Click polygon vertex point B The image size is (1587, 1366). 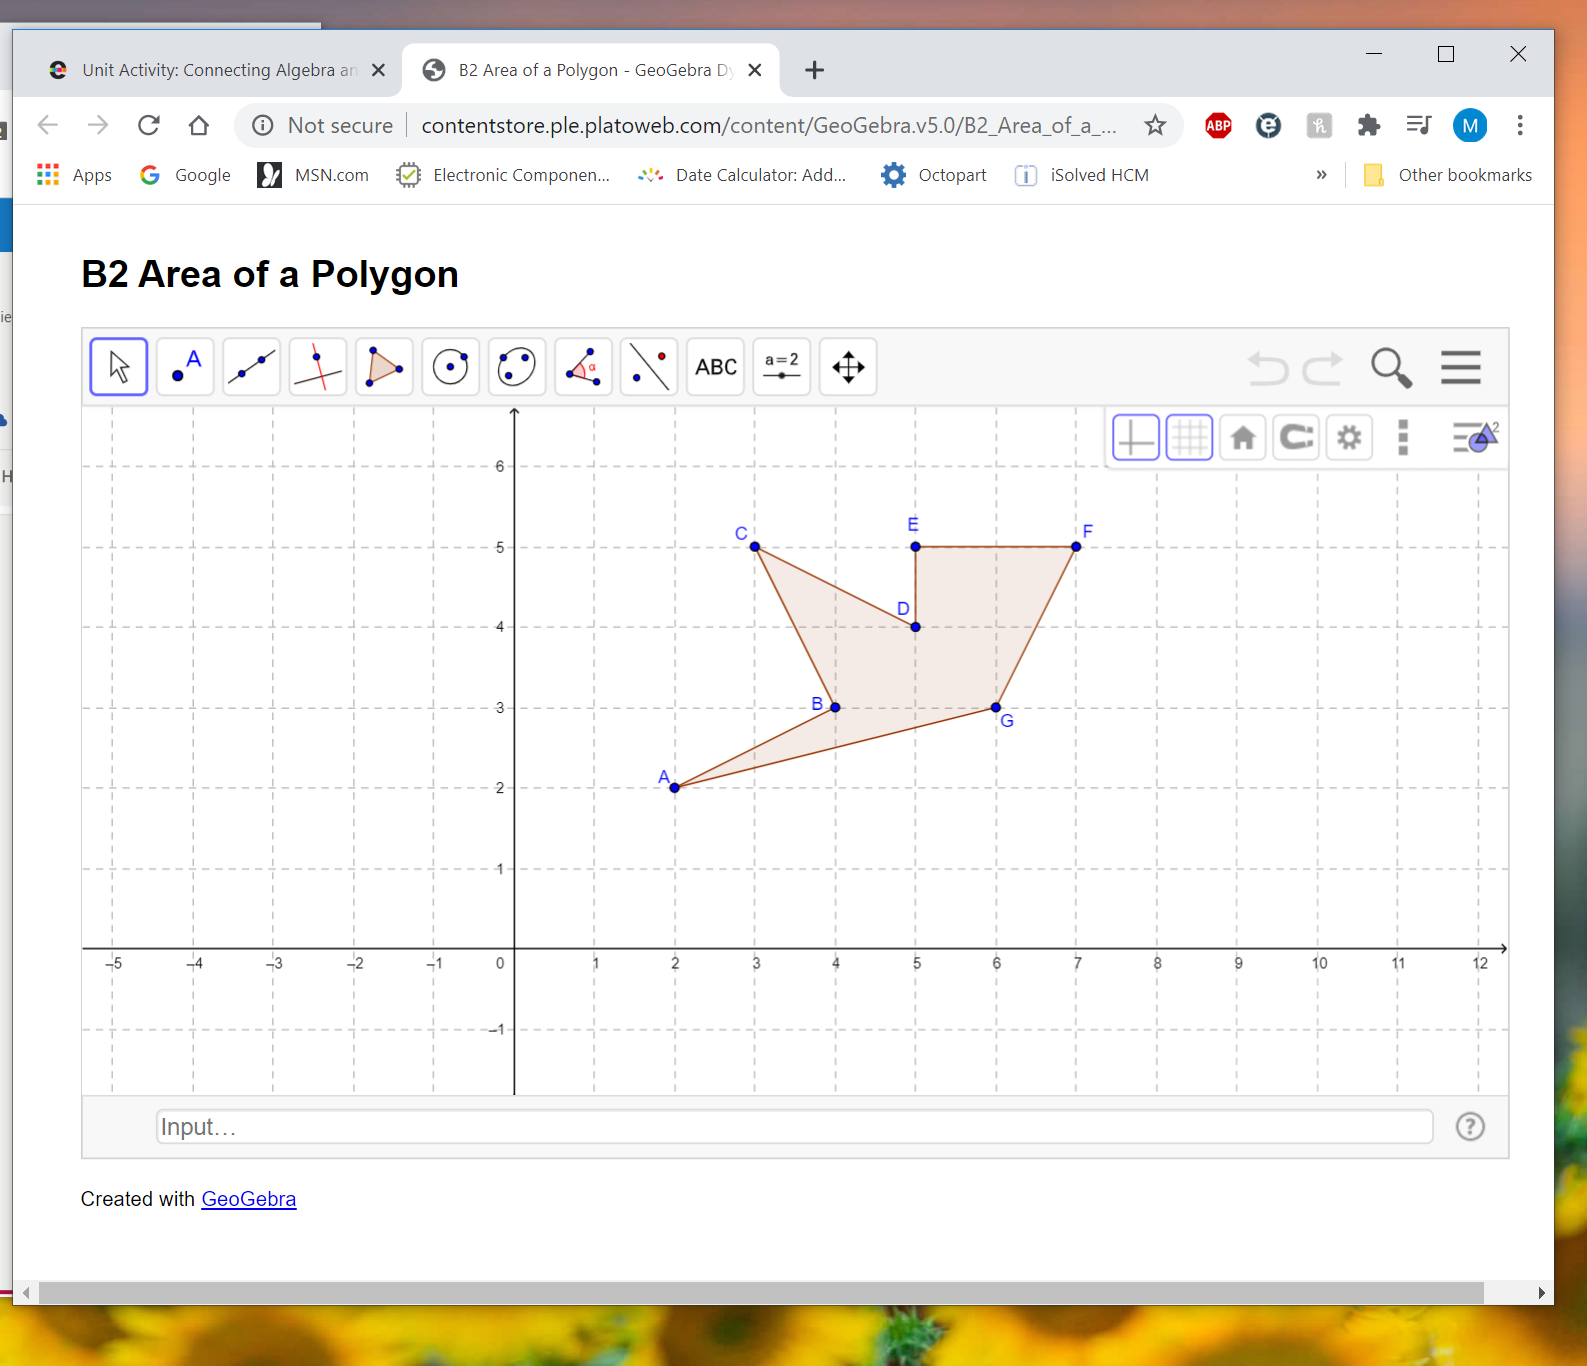(835, 708)
